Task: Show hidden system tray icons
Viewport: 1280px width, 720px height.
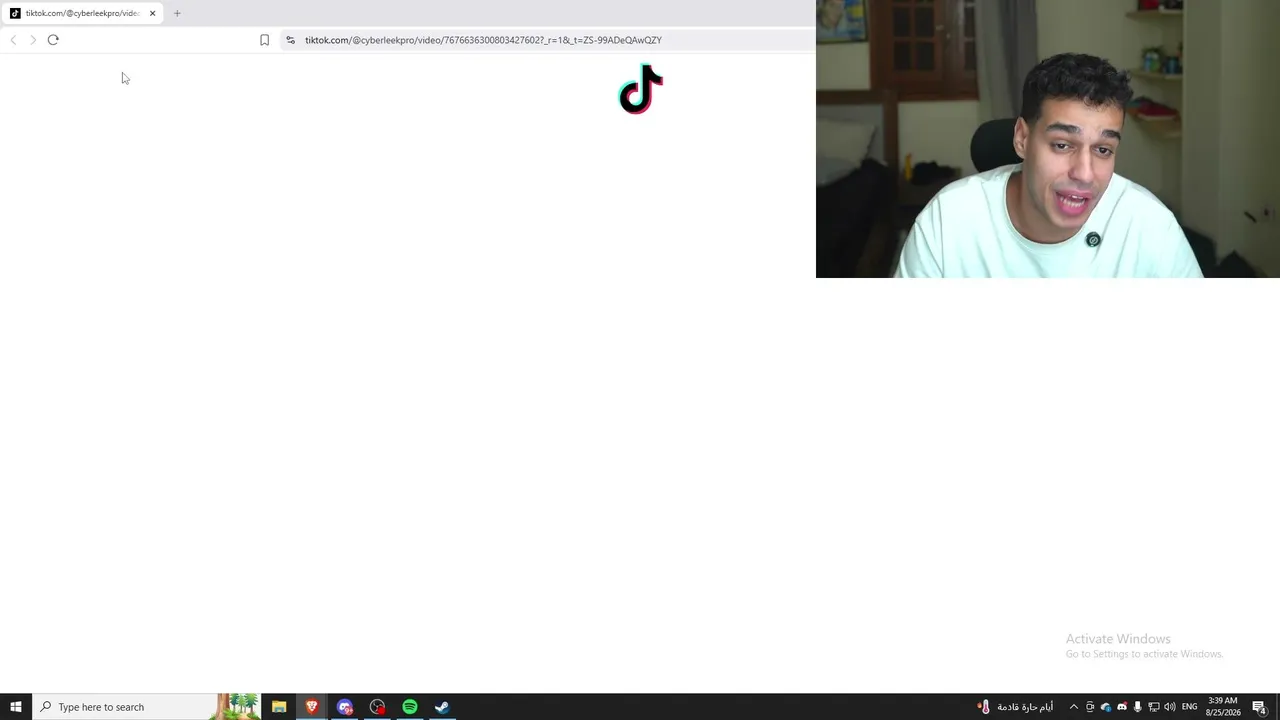Action: pyautogui.click(x=1074, y=707)
